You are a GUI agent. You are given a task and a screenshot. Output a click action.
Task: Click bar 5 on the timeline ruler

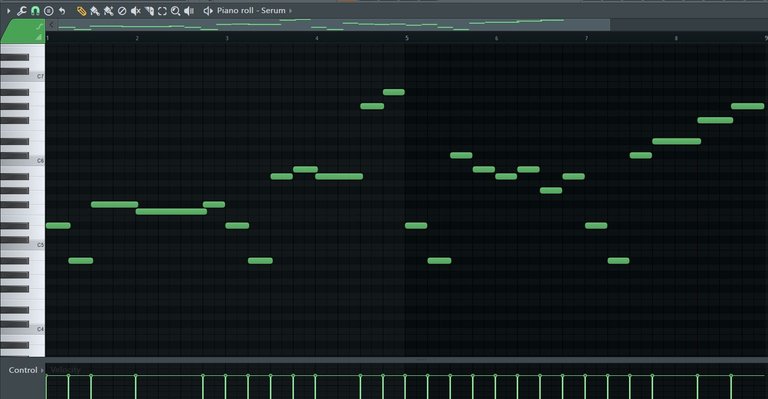coord(407,38)
